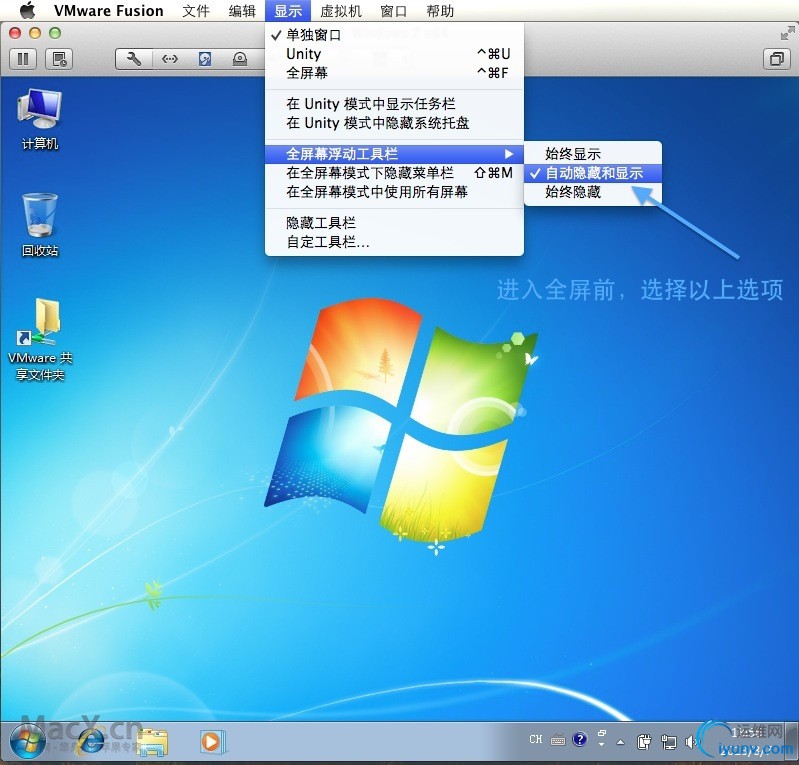Toggle 在全屏幕模式下隐藏菜单栏
Viewport: 799px width, 765px height.
(394, 173)
